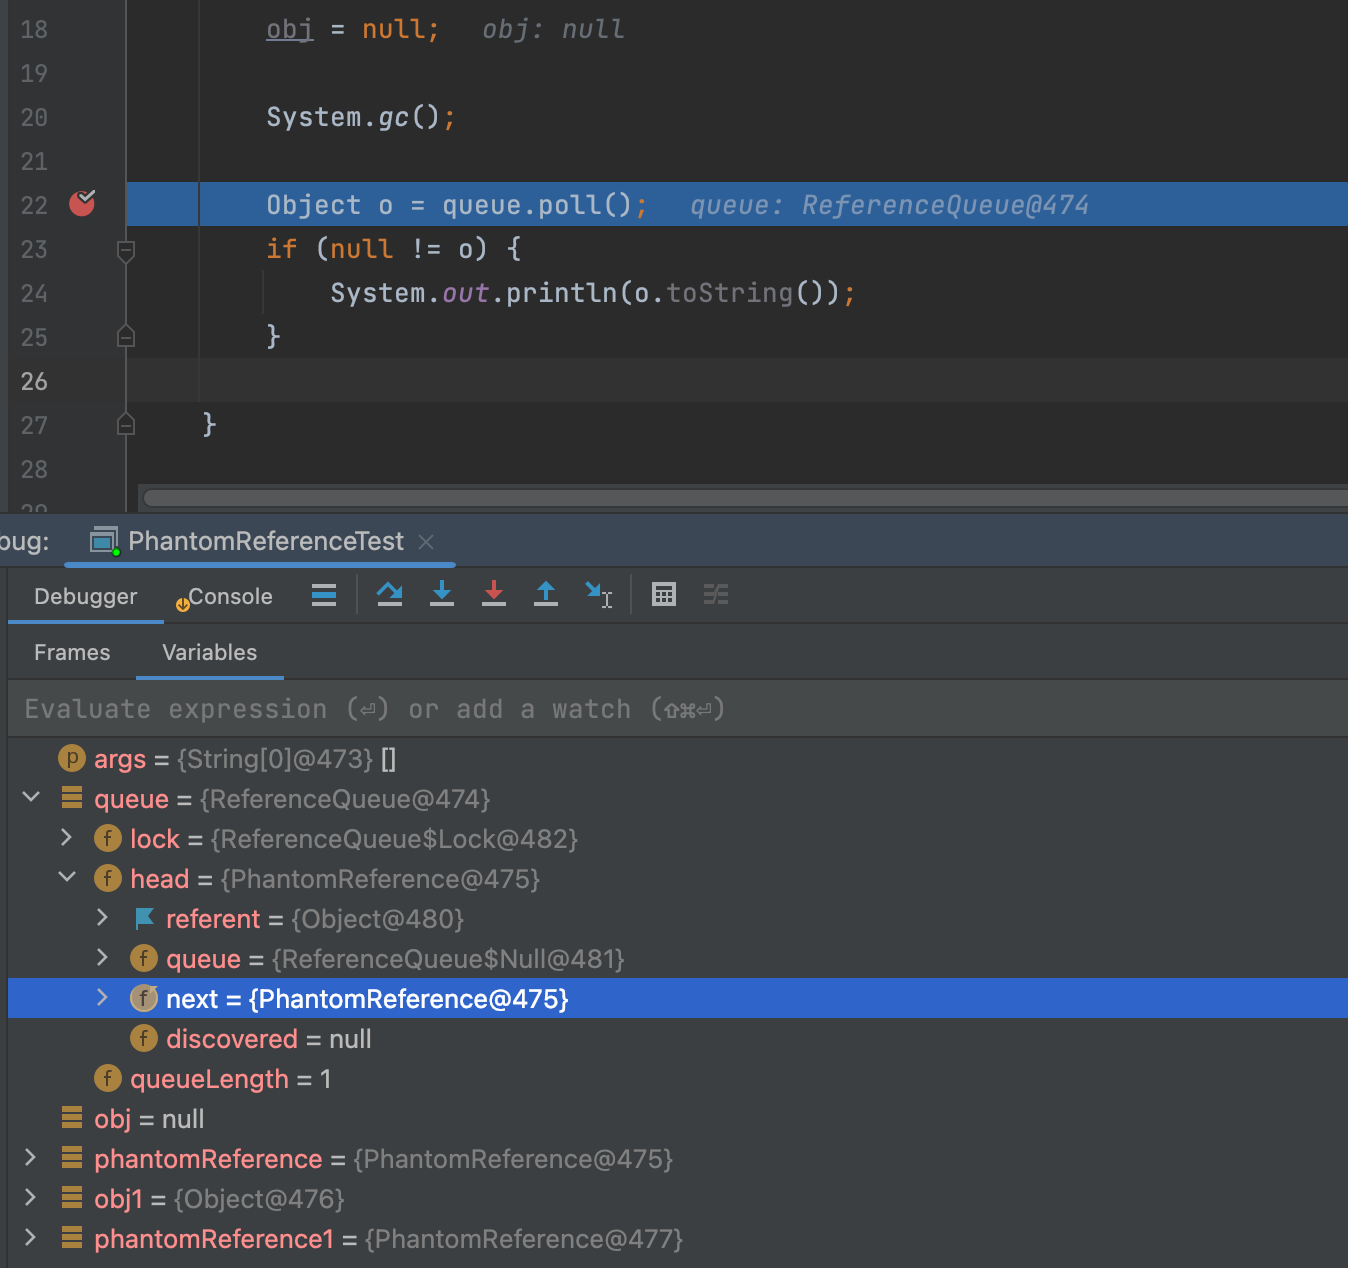Screen dimensions: 1348x1268
Task: Select the args = {String[0]@473} row
Action: click(x=678, y=759)
